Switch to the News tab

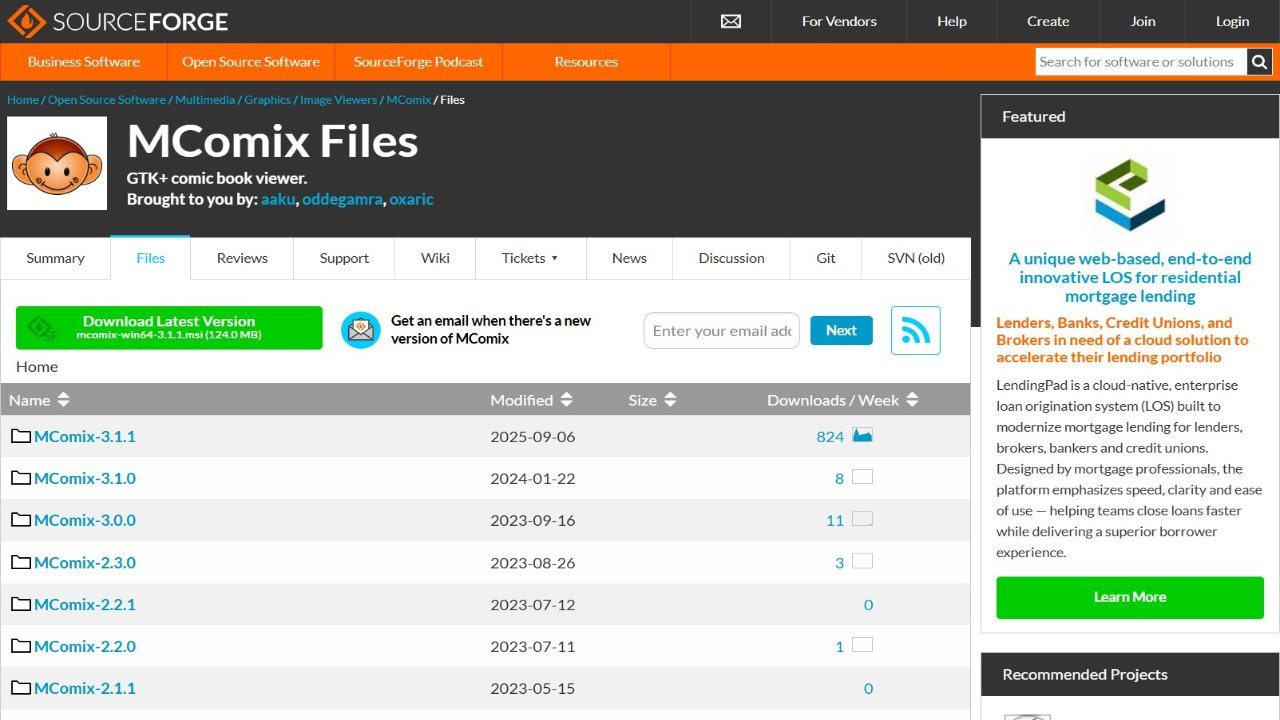click(x=629, y=258)
